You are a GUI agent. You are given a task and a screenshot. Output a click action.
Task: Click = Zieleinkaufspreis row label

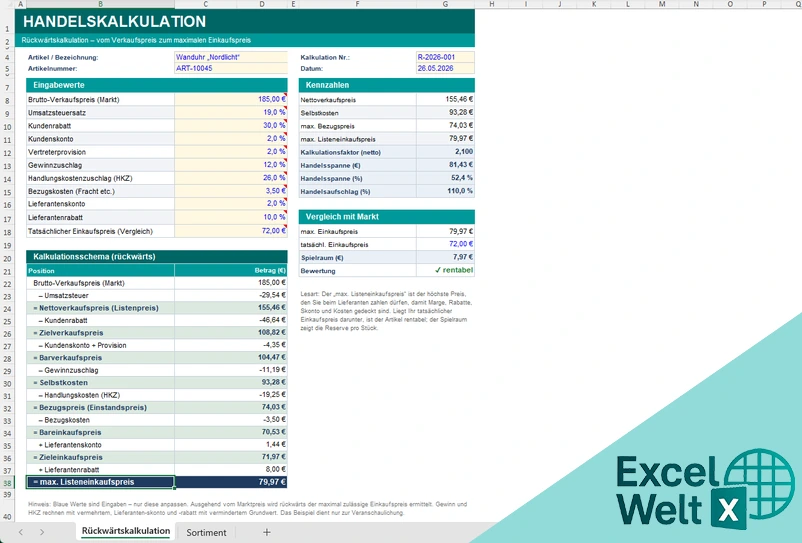[x=101, y=457]
